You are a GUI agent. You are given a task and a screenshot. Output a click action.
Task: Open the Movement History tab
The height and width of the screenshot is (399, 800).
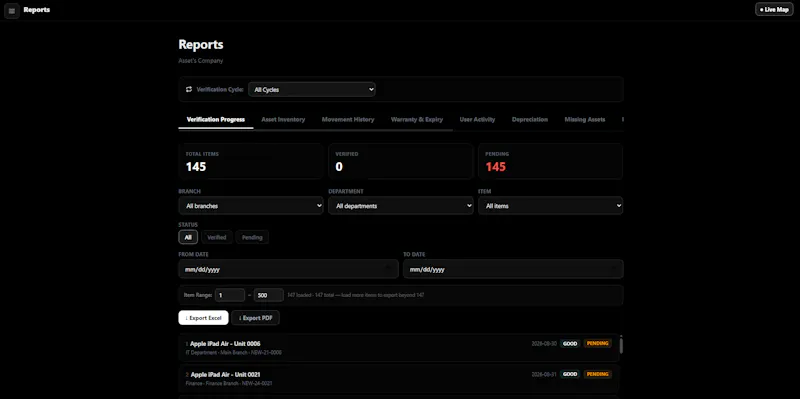348,119
